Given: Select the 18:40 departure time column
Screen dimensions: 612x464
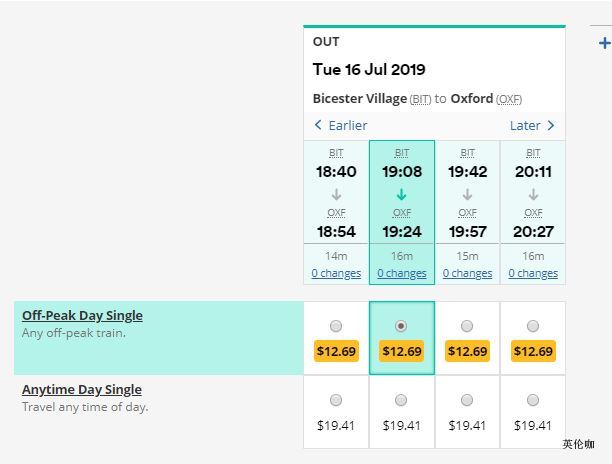Looking at the screenshot, I should pyautogui.click(x=336, y=171).
